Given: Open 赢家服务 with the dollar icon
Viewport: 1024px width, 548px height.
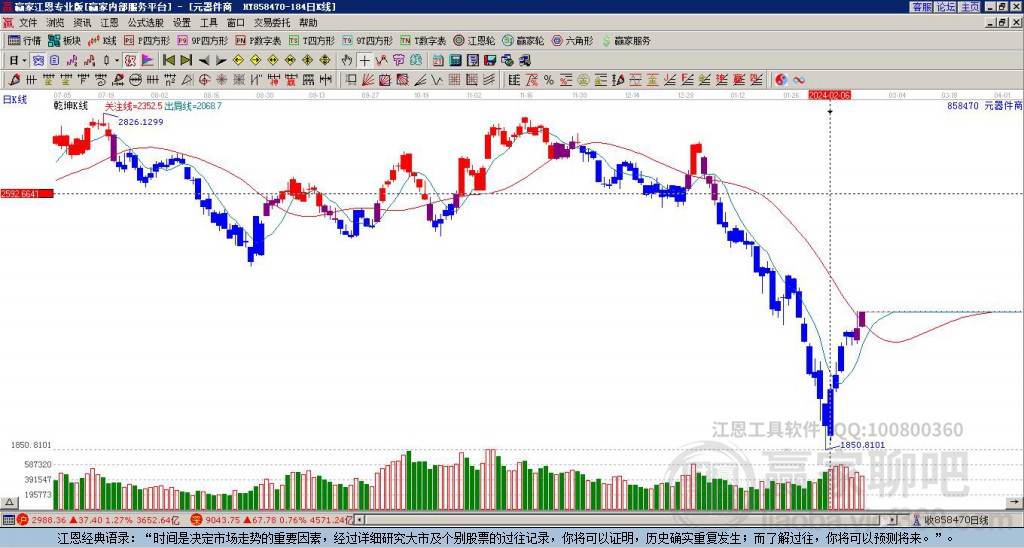Looking at the screenshot, I should [626, 40].
